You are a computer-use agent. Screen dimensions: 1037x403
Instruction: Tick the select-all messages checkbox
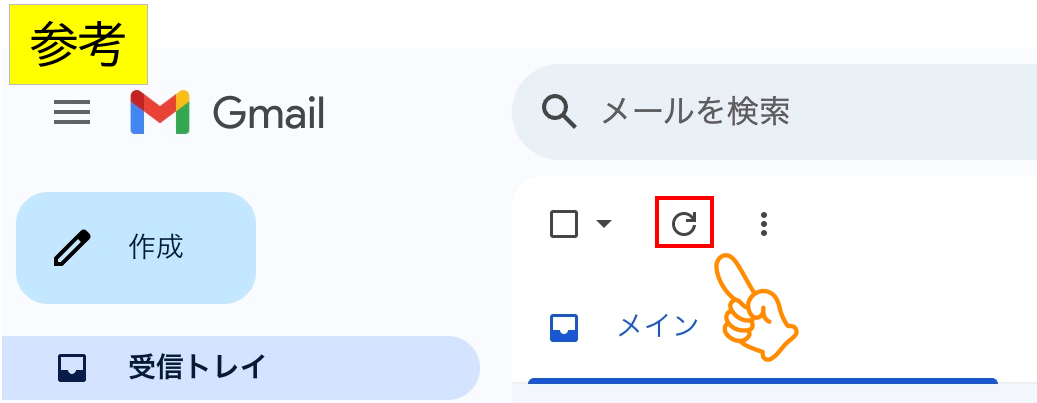coord(564,224)
